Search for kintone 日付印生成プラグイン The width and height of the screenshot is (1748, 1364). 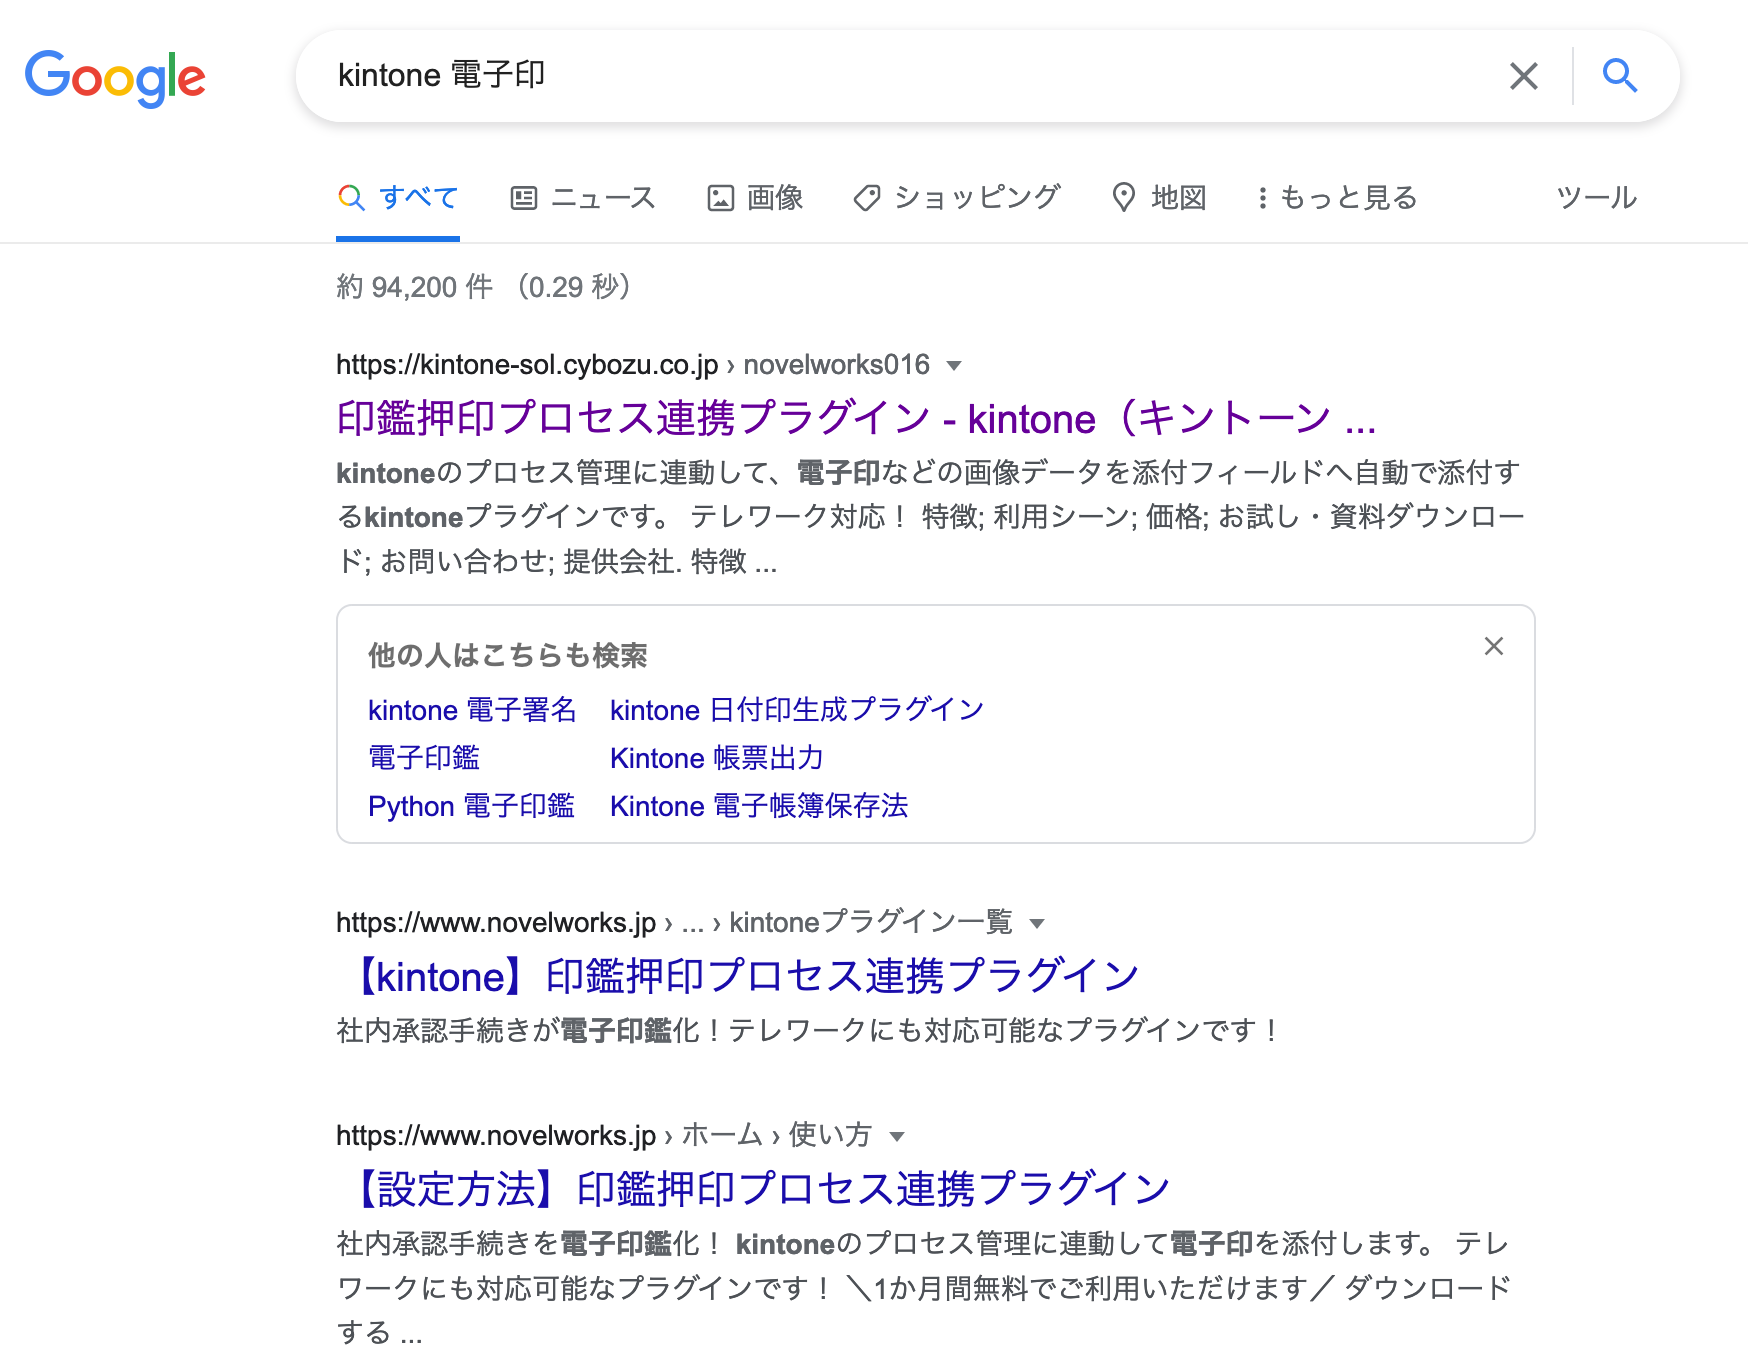(797, 710)
